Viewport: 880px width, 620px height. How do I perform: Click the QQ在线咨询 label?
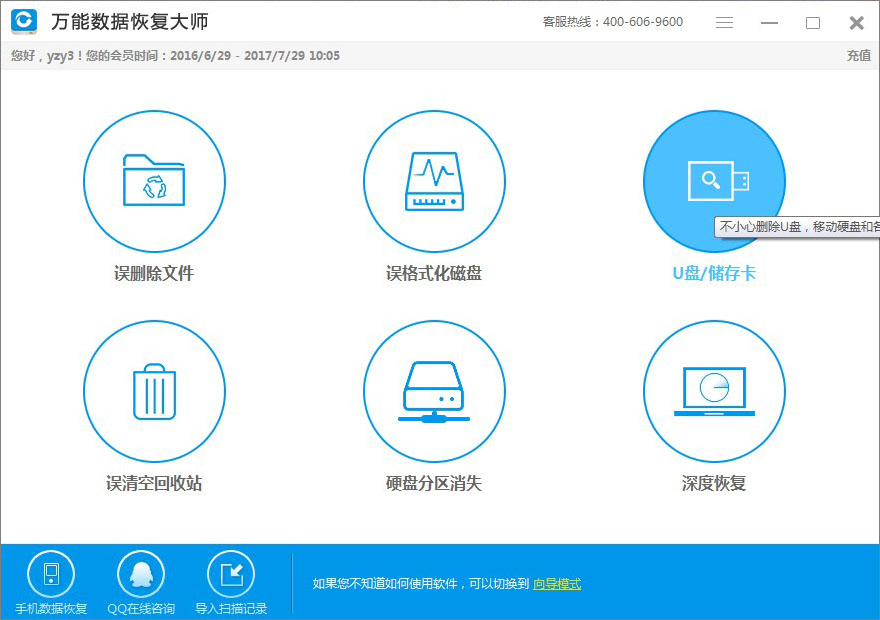(141, 609)
